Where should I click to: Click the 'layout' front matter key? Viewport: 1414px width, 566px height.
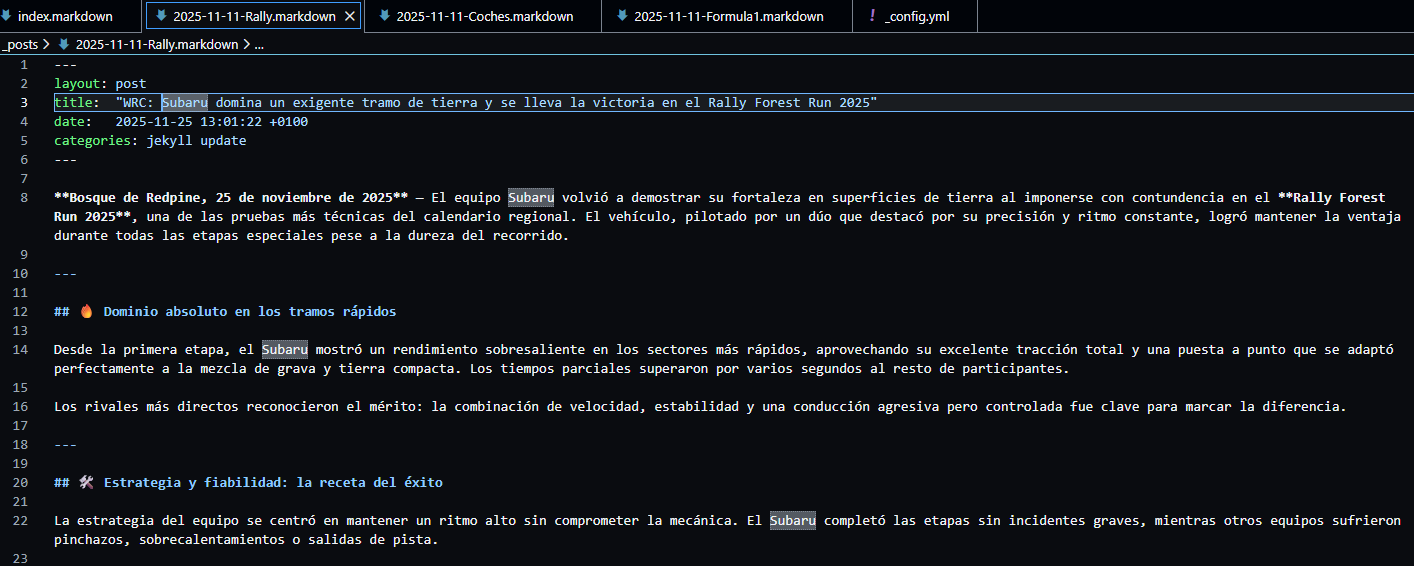(77, 83)
